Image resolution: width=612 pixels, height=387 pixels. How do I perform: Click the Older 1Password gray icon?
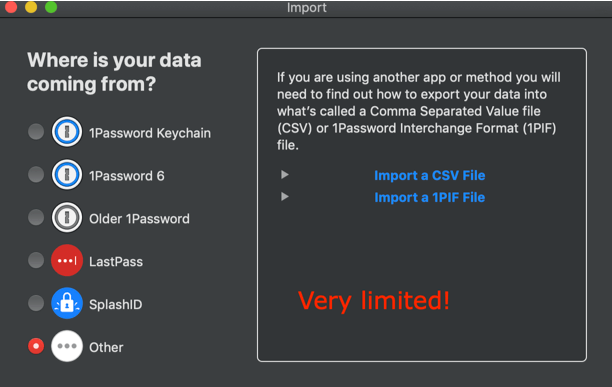coord(67,217)
